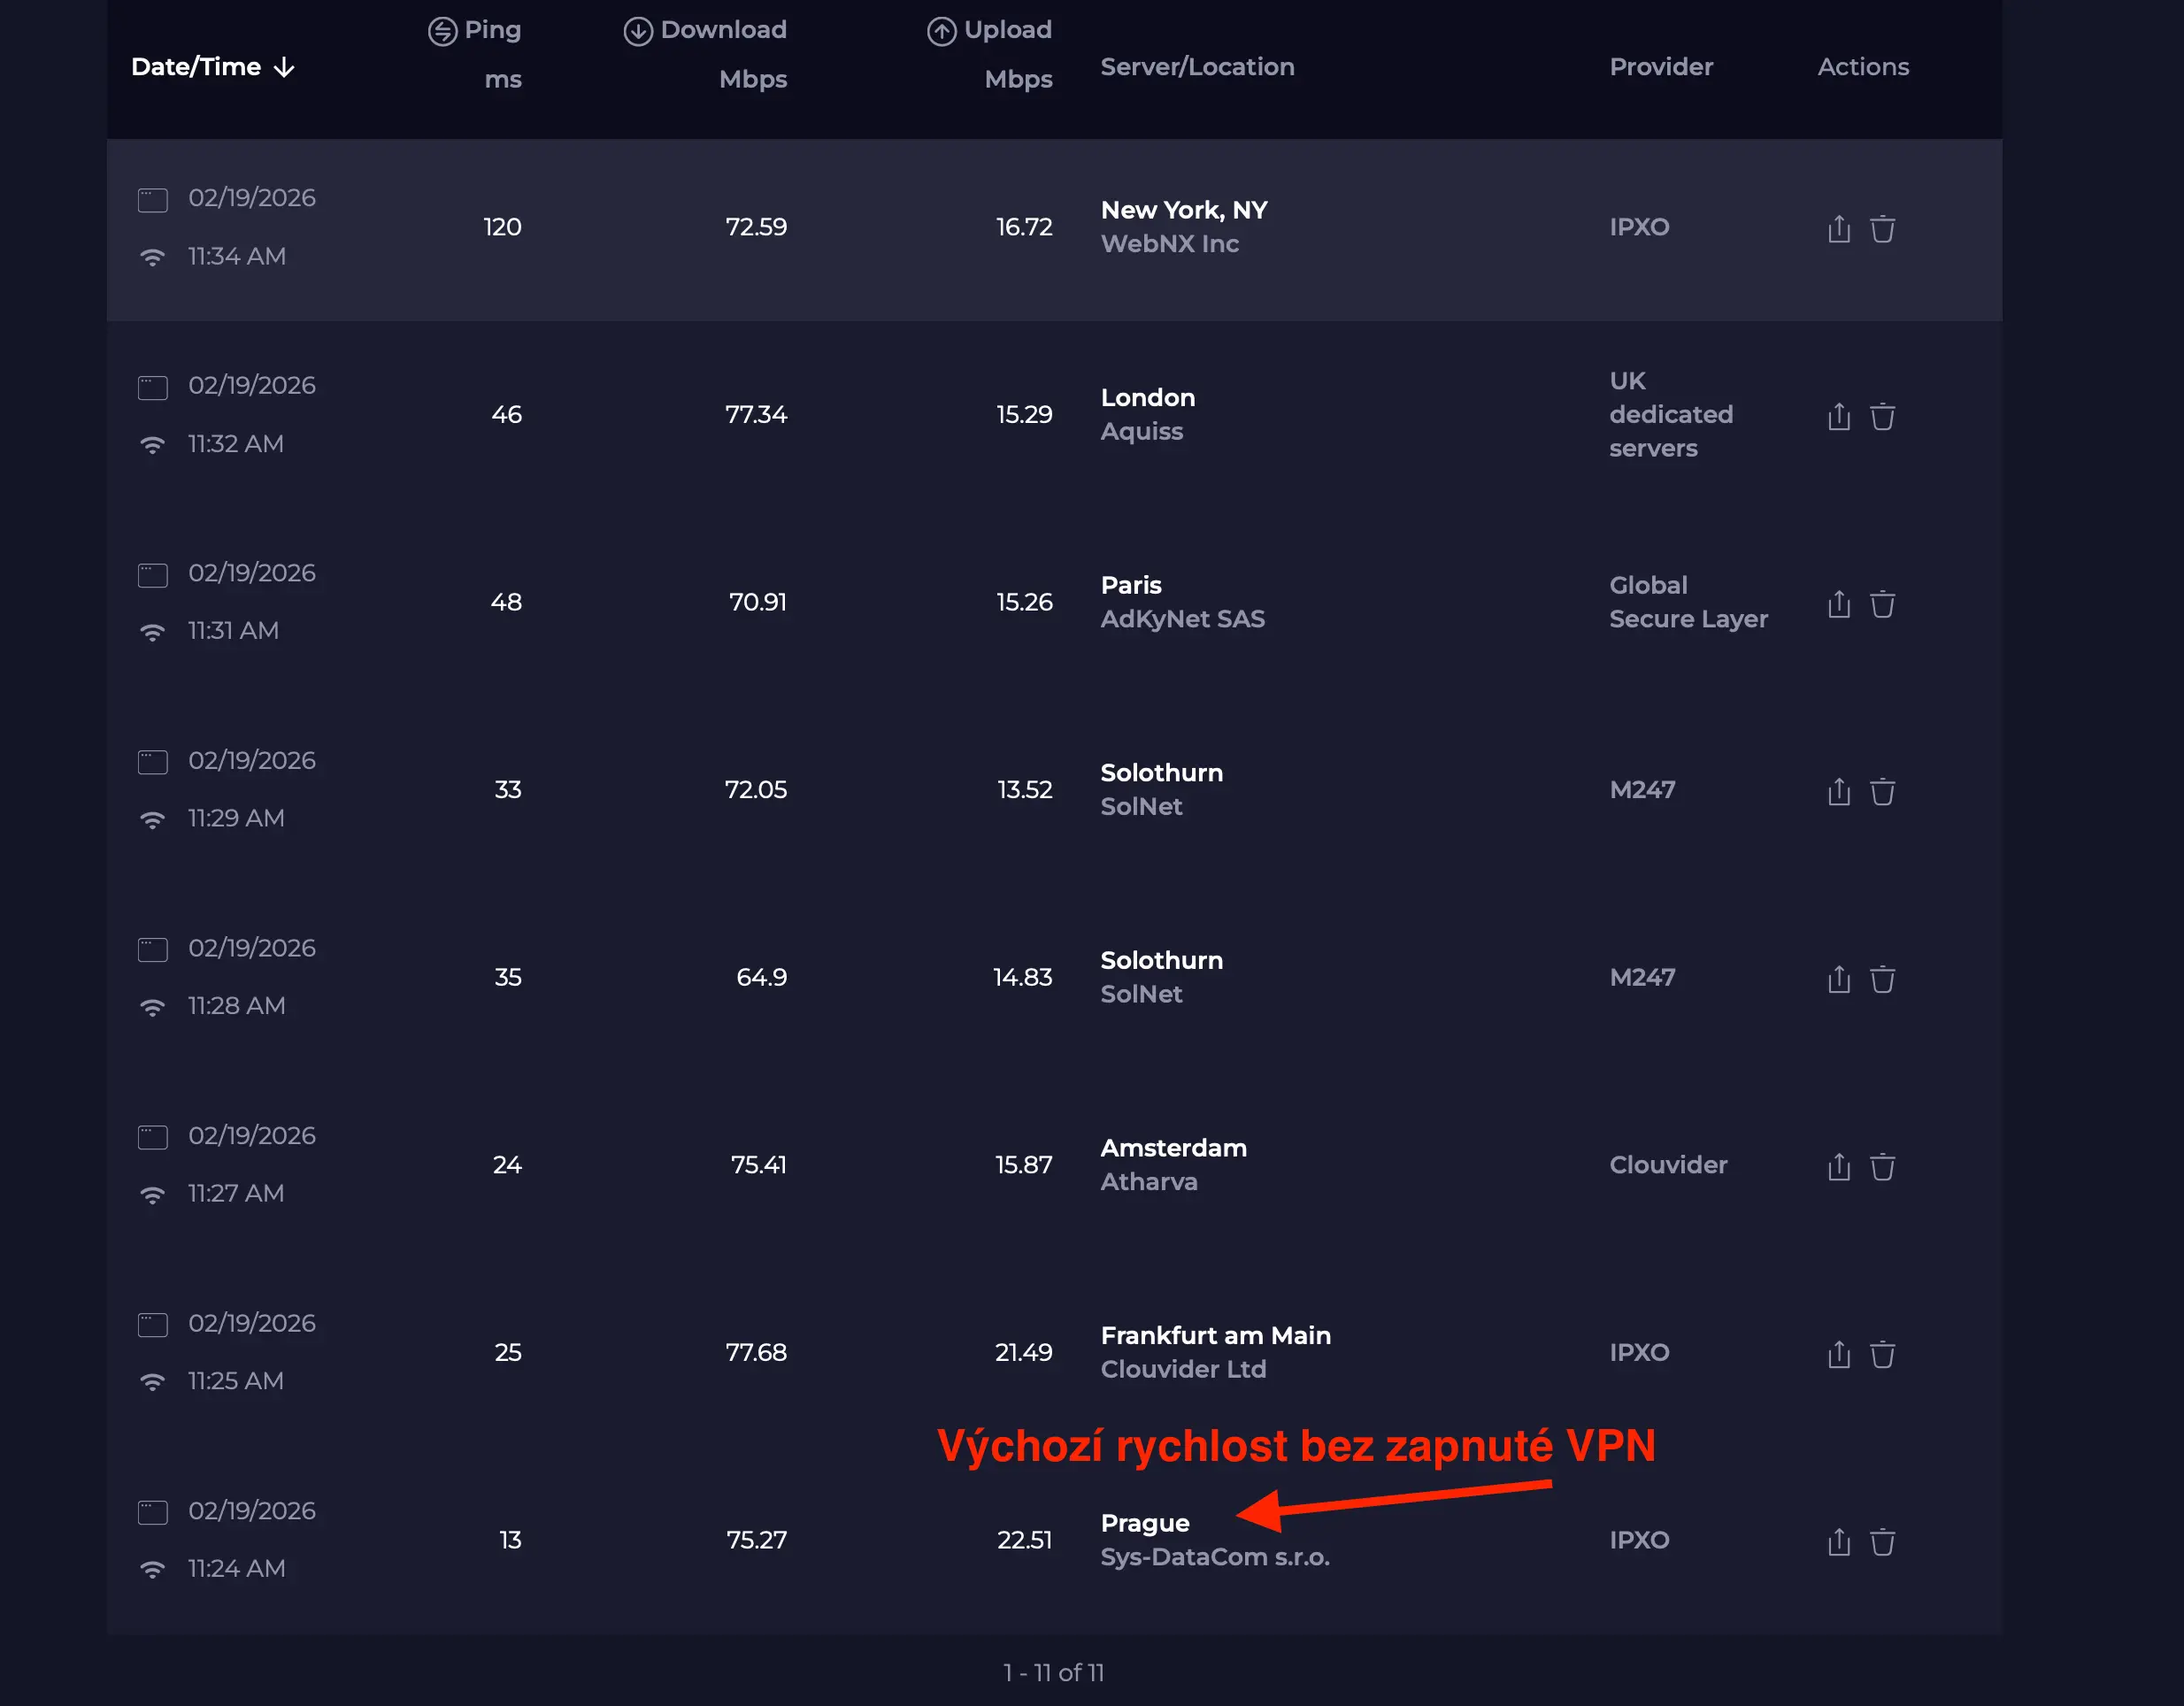Open the New York WebNX result row
Image resolution: width=2184 pixels, height=1706 pixels.
tap(1183, 211)
